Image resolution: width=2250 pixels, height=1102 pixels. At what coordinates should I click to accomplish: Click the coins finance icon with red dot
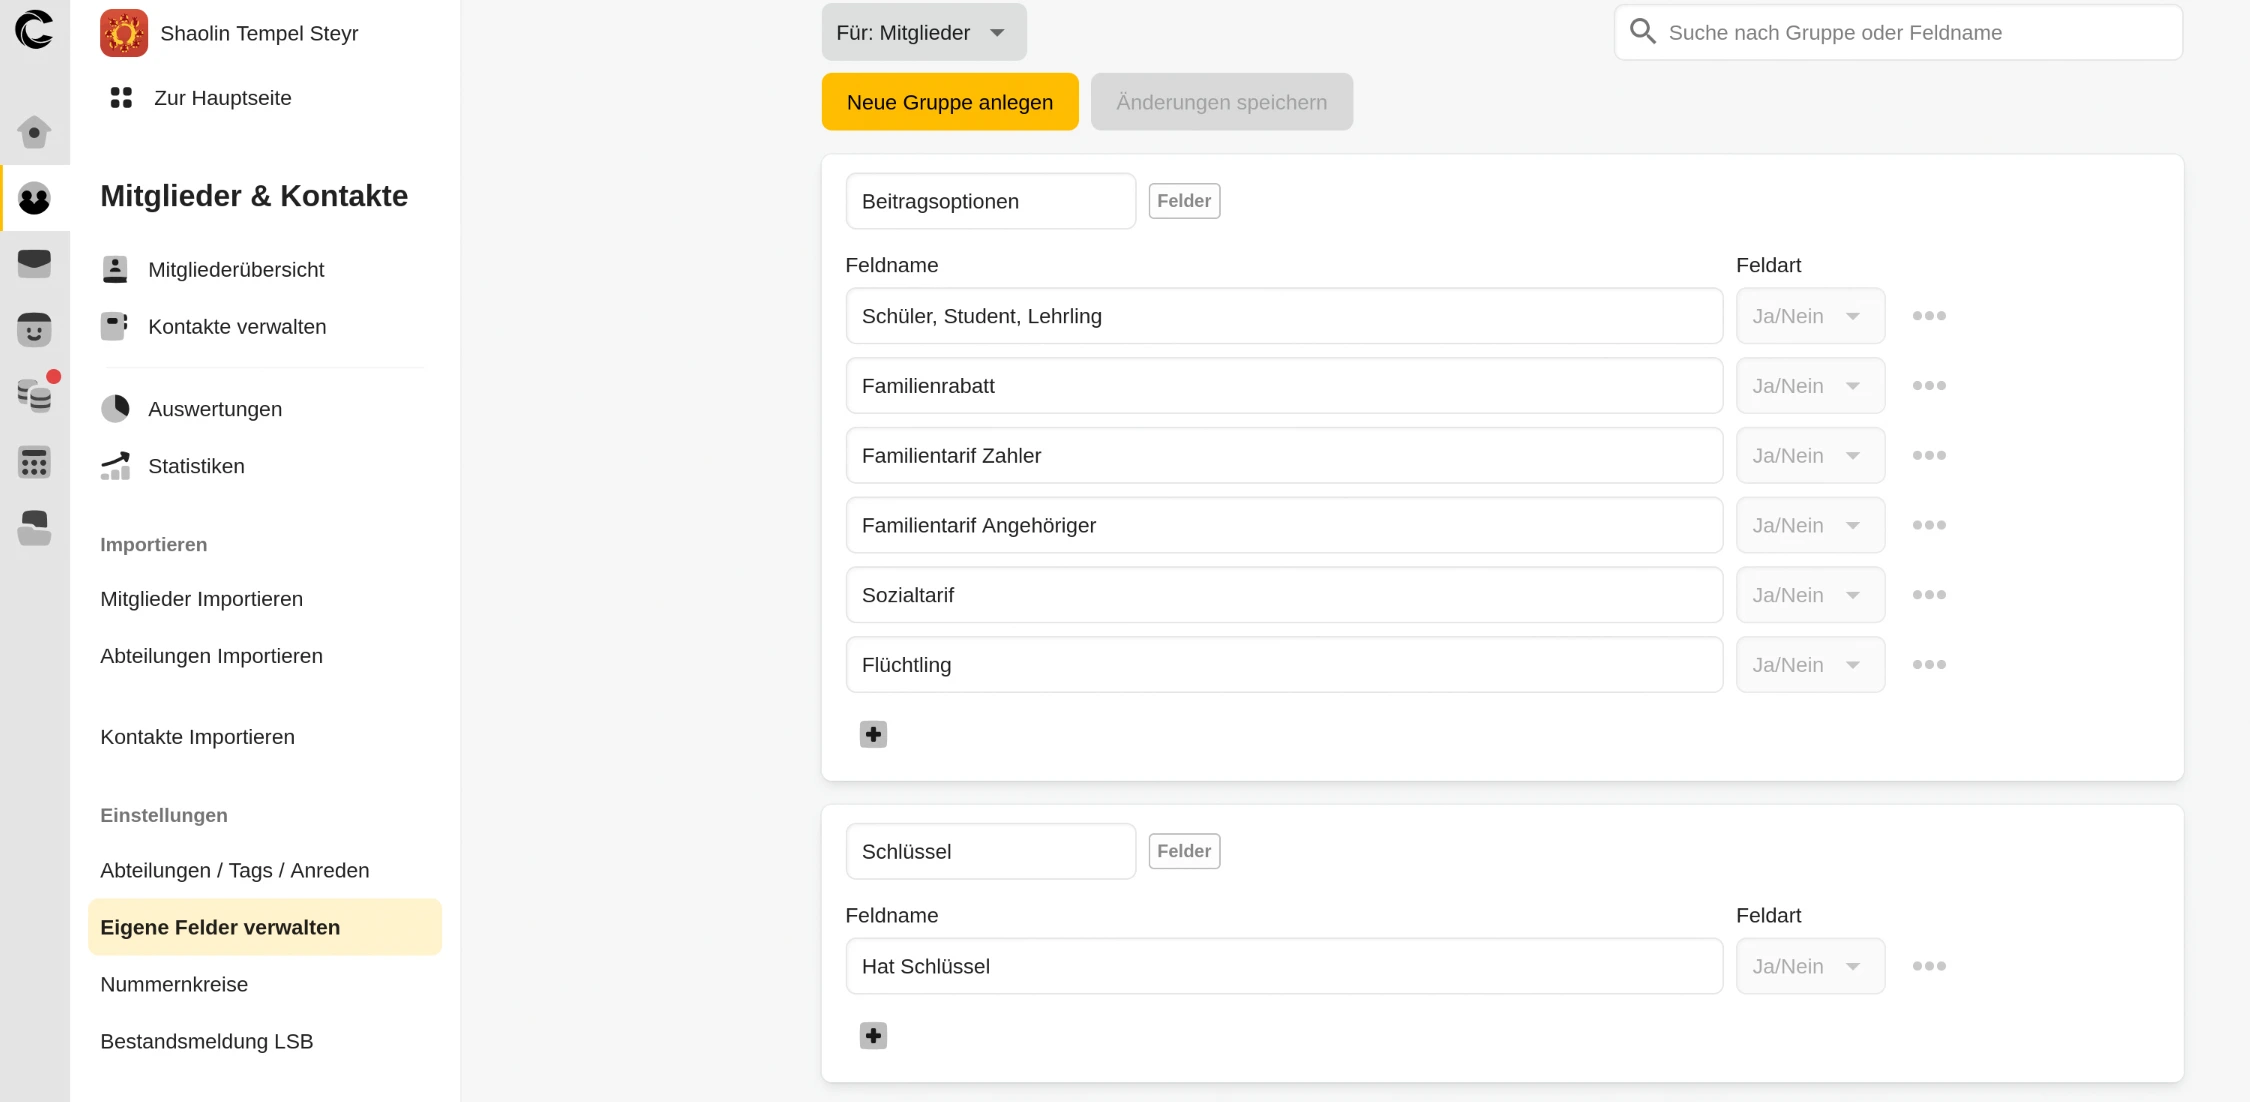34,395
